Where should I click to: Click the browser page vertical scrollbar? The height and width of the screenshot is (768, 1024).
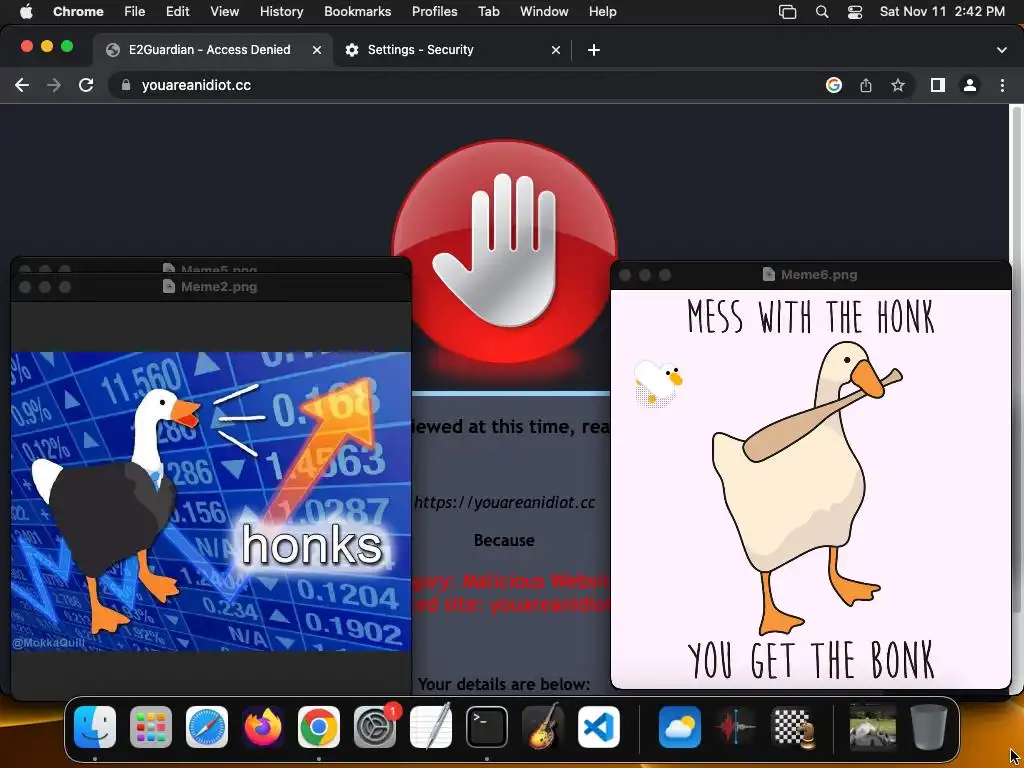(1016, 359)
